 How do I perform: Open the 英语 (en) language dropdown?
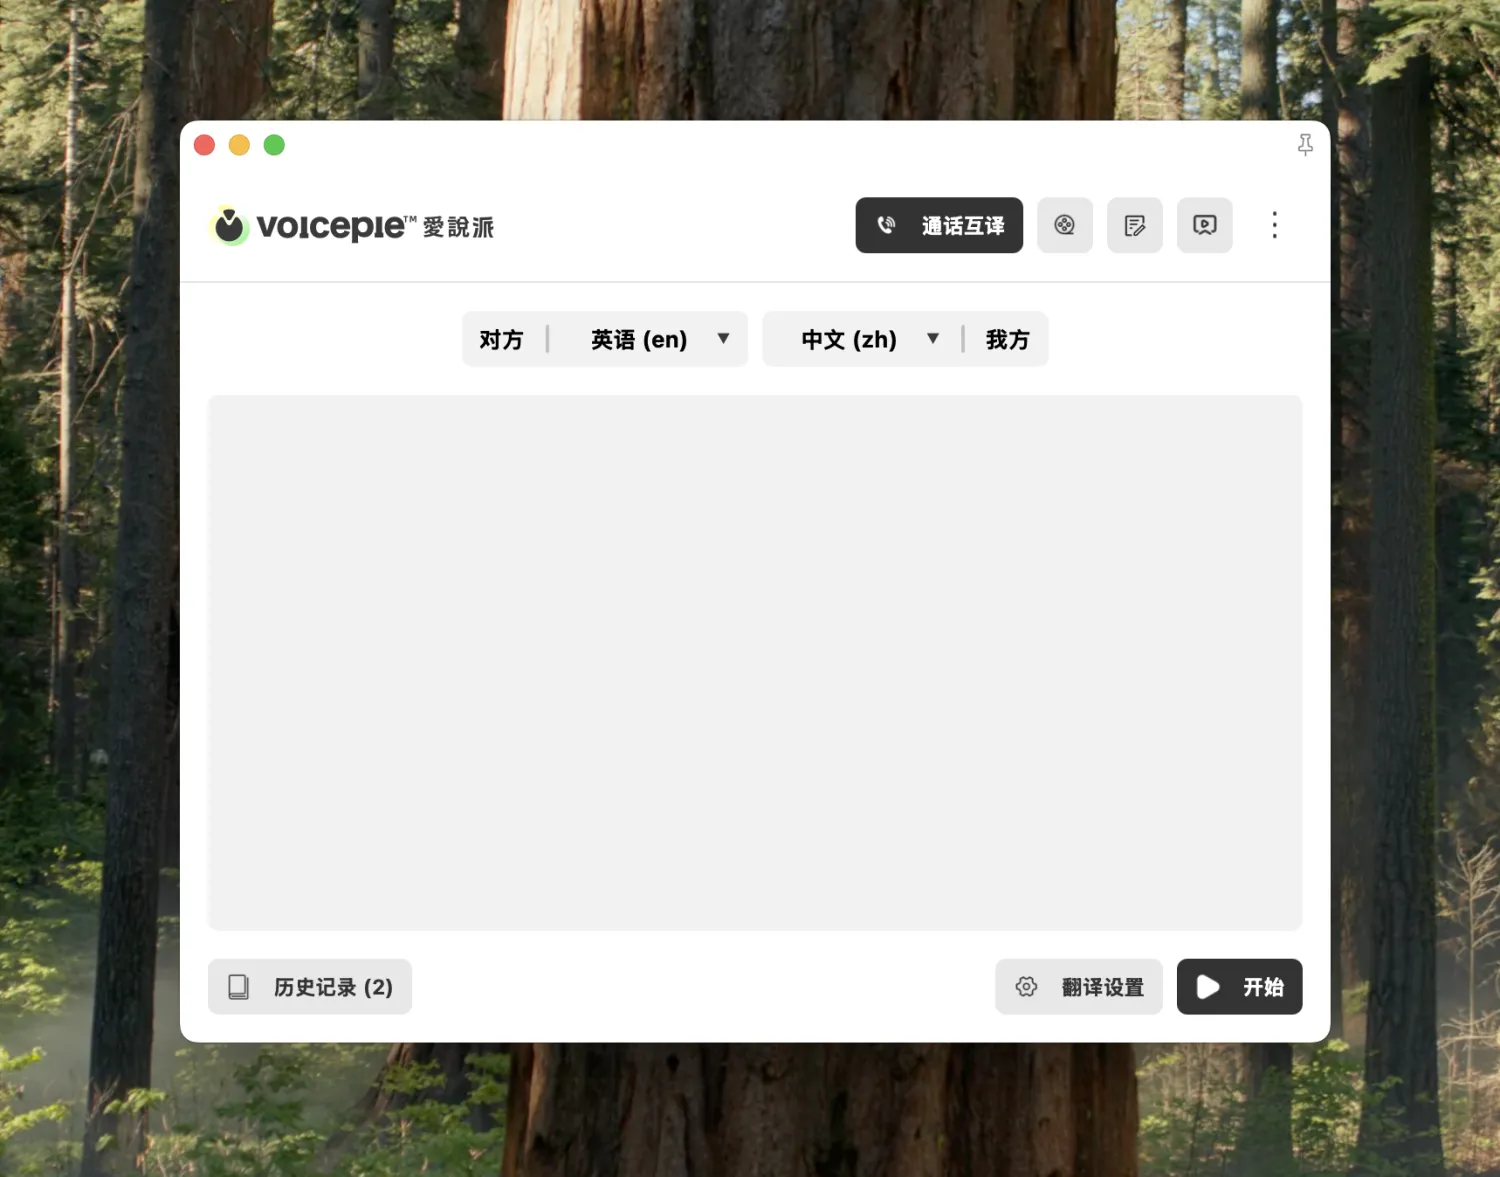pos(639,340)
